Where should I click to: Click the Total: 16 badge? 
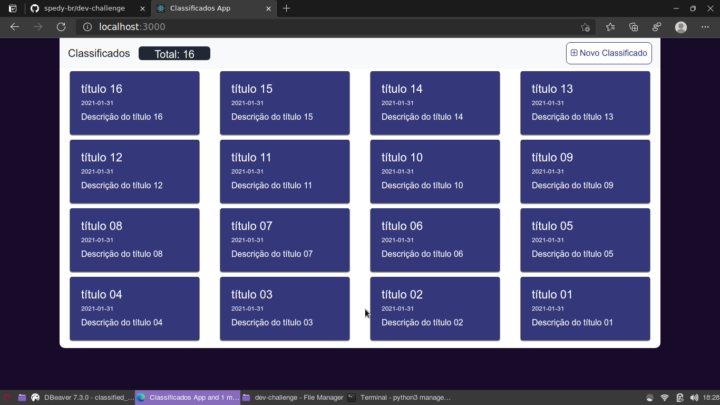pyautogui.click(x=174, y=54)
